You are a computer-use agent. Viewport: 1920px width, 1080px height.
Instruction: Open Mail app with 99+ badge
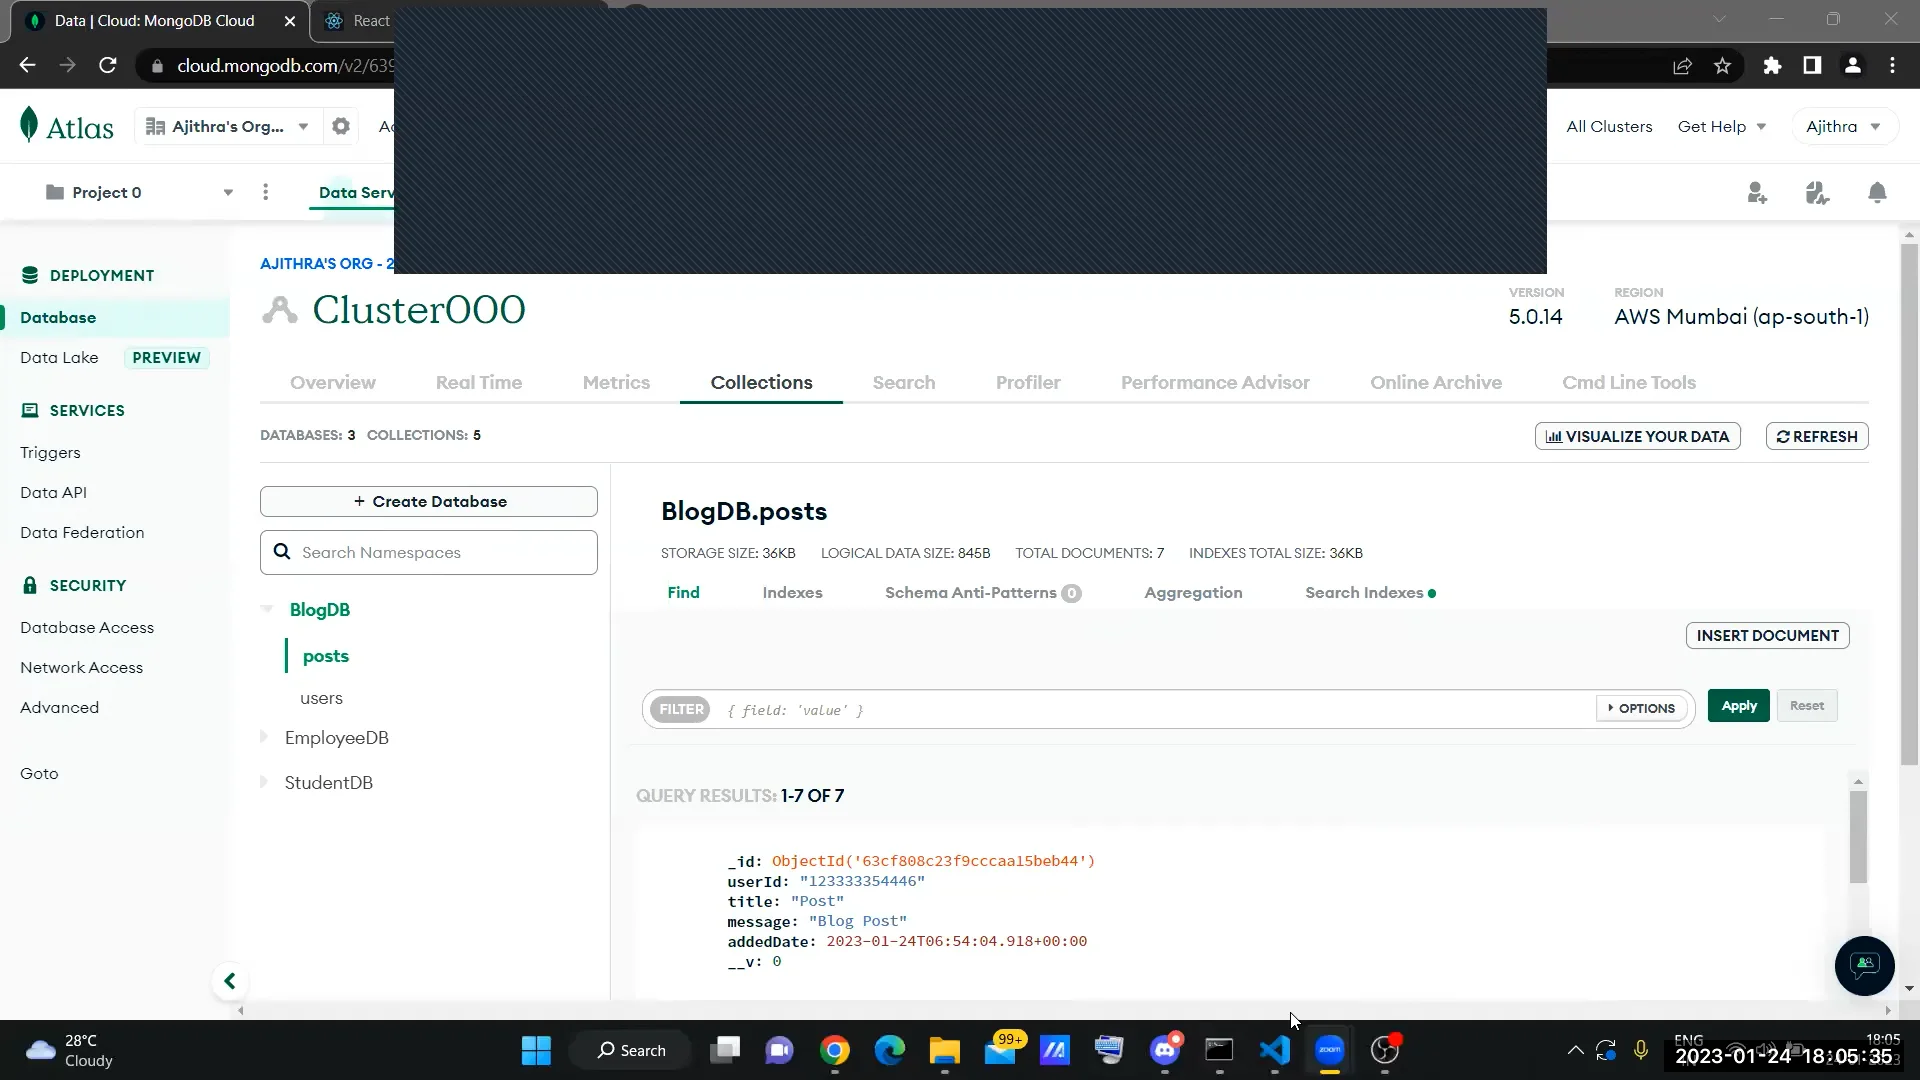[1001, 1050]
